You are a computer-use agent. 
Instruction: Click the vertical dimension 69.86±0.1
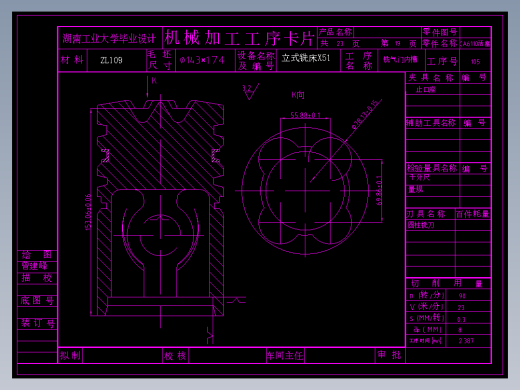379,191
